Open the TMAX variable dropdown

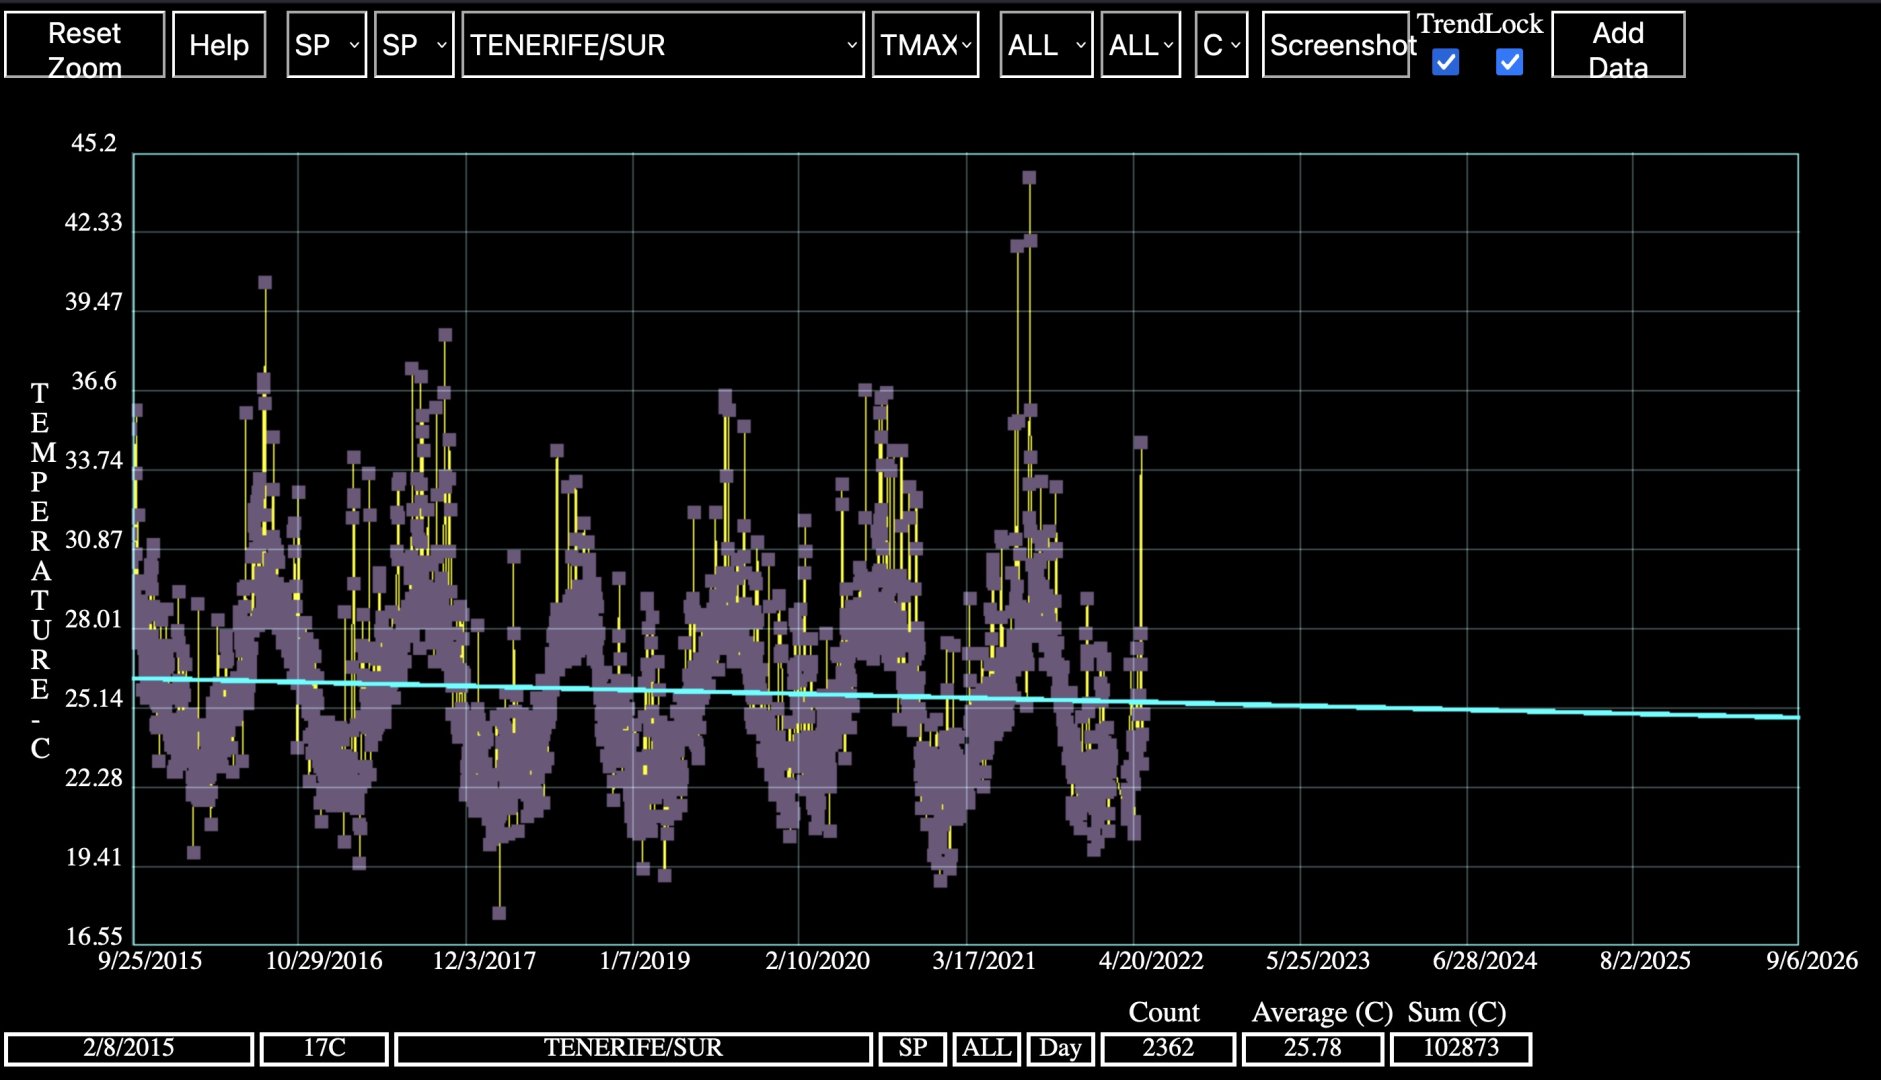(925, 45)
